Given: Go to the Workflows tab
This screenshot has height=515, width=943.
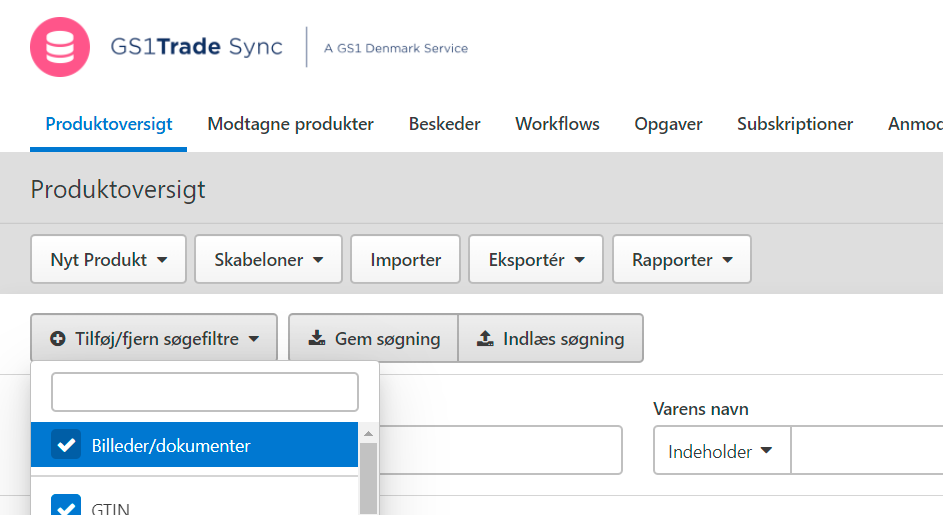Looking at the screenshot, I should (x=557, y=125).
